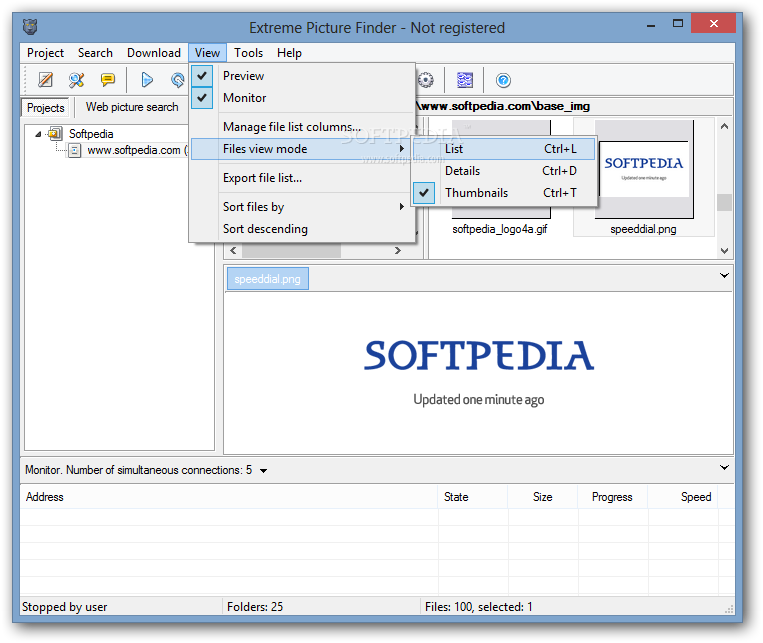Choose Manage file list columns

[302, 127]
